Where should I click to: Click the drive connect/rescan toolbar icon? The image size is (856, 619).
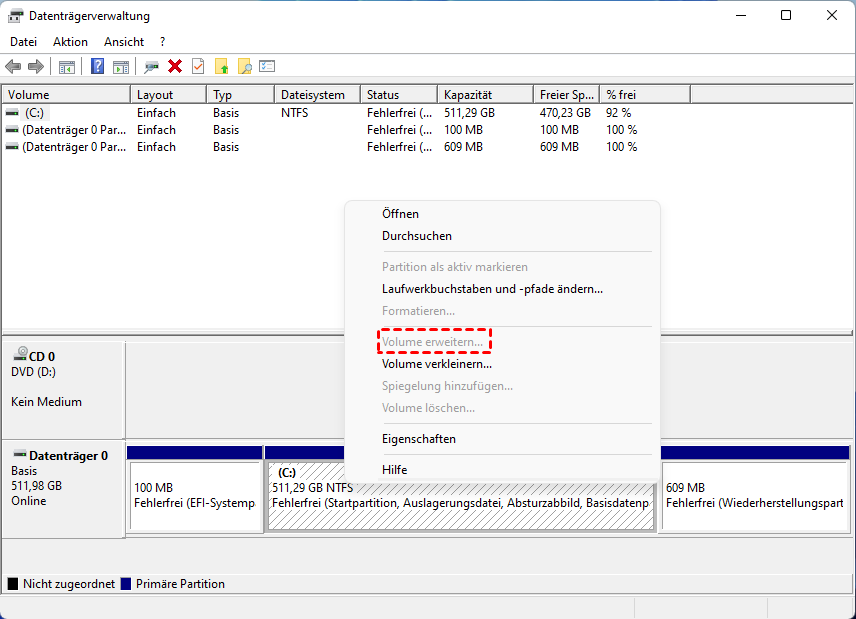151,67
